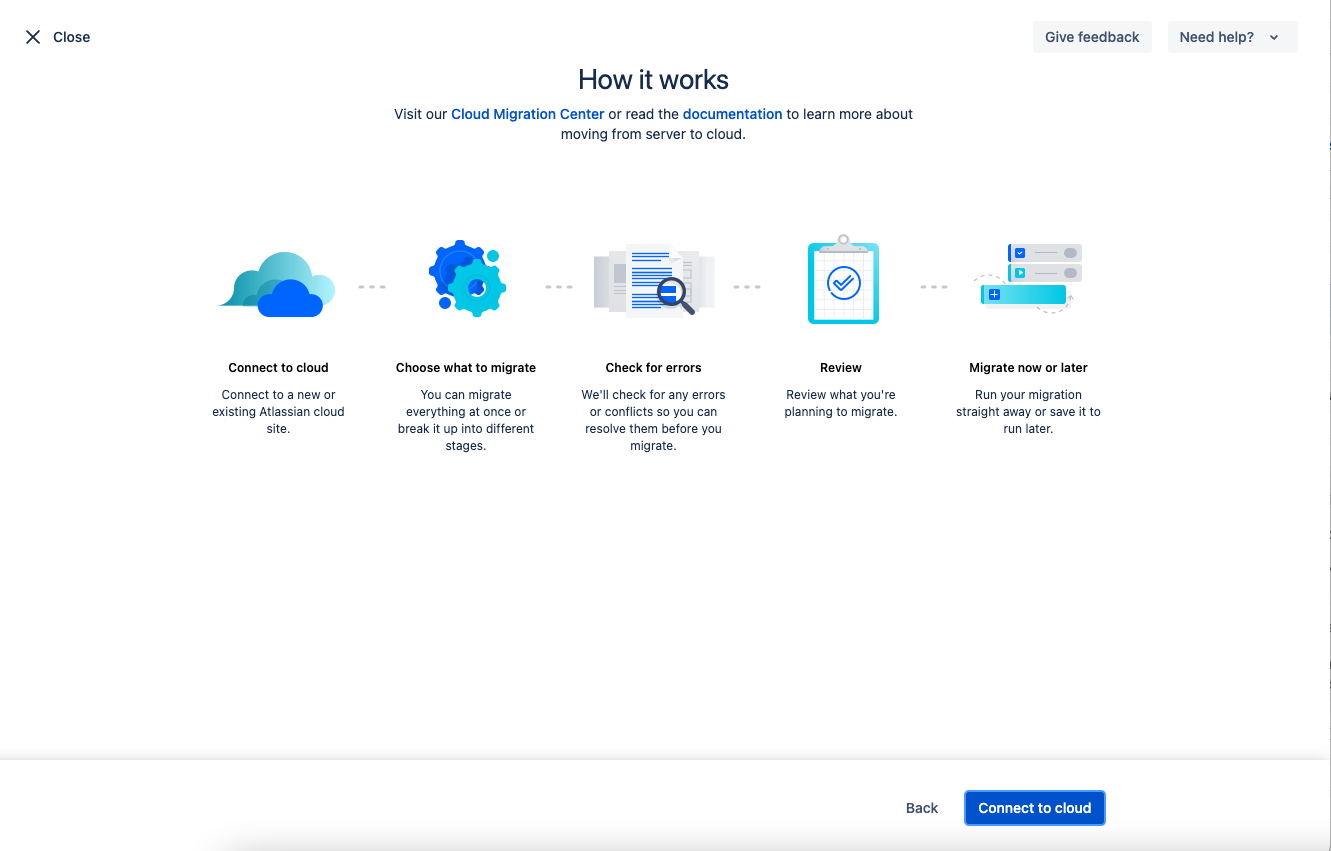Click the How it works title
The width and height of the screenshot is (1331, 851).
[653, 80]
